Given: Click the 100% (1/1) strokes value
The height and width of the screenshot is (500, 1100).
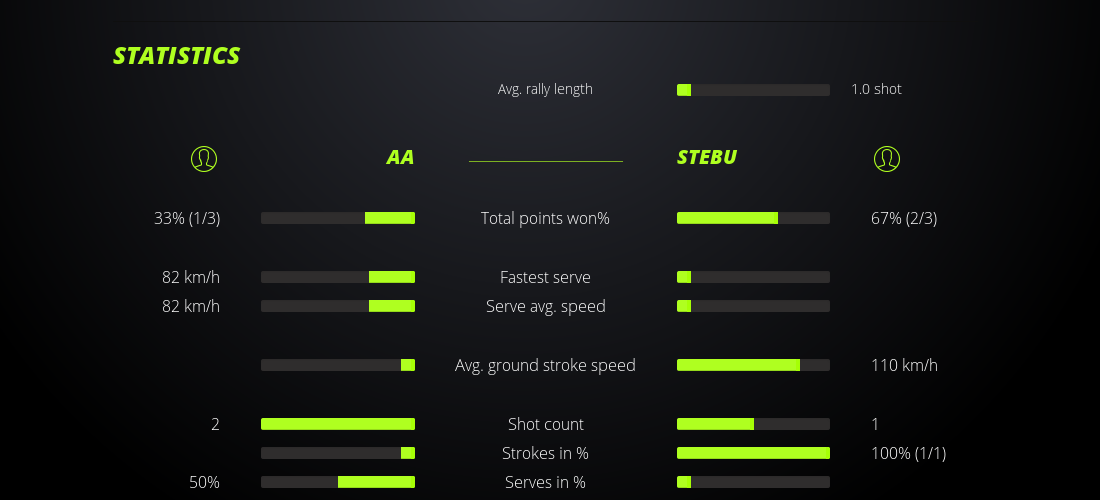Looking at the screenshot, I should point(908,453).
